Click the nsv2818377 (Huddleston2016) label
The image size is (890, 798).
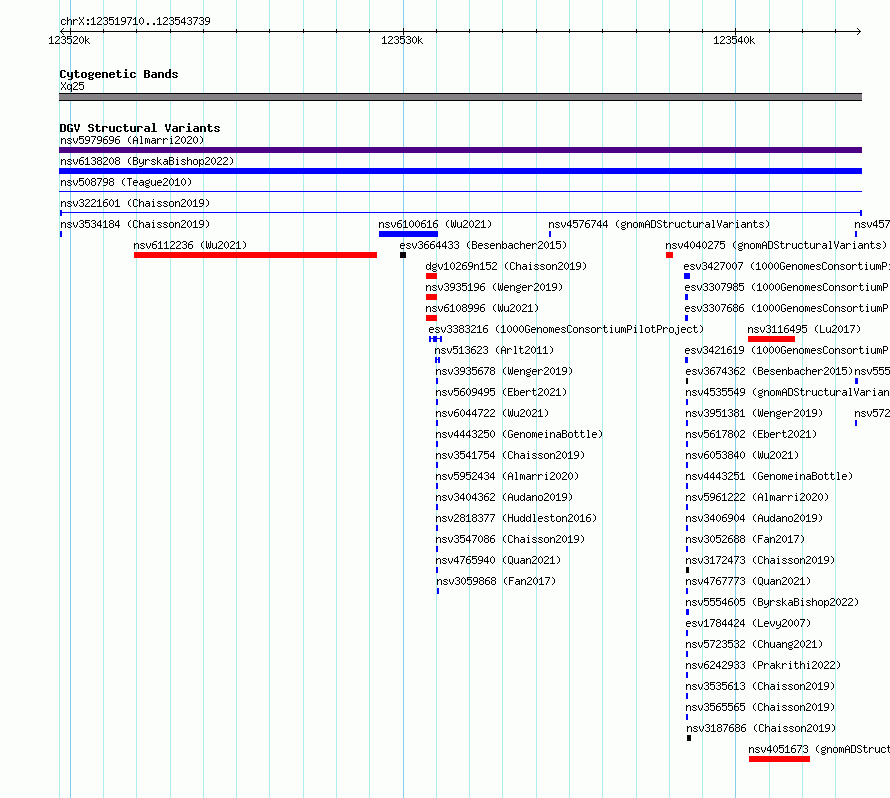(517, 518)
